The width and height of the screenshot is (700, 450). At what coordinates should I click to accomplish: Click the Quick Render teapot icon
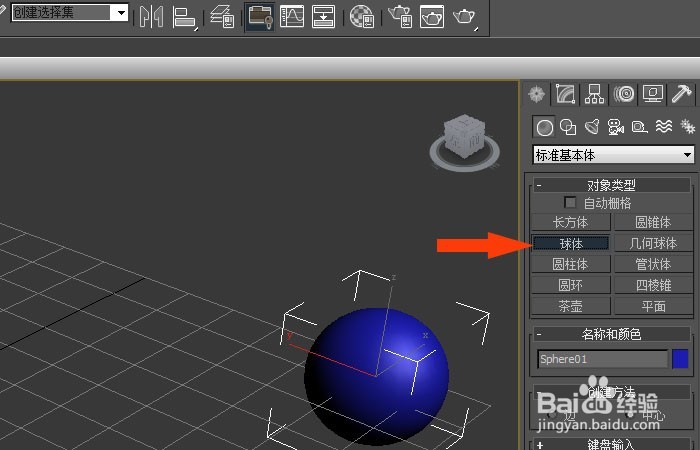pyautogui.click(x=465, y=17)
